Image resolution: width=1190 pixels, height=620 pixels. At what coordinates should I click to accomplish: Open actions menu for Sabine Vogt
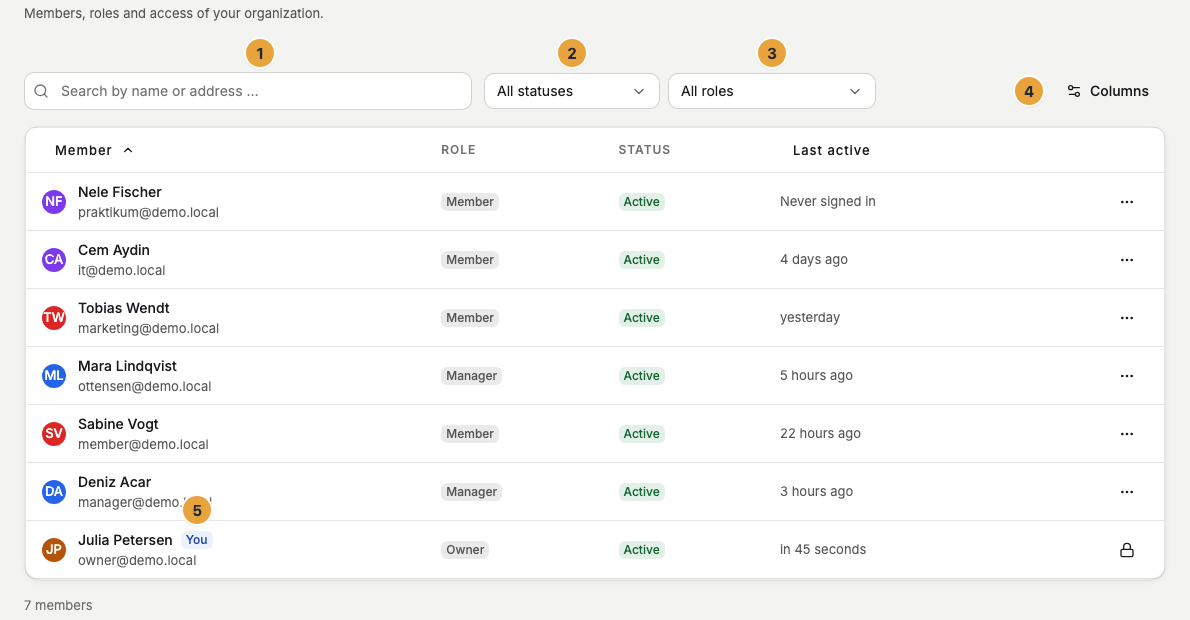click(x=1126, y=434)
